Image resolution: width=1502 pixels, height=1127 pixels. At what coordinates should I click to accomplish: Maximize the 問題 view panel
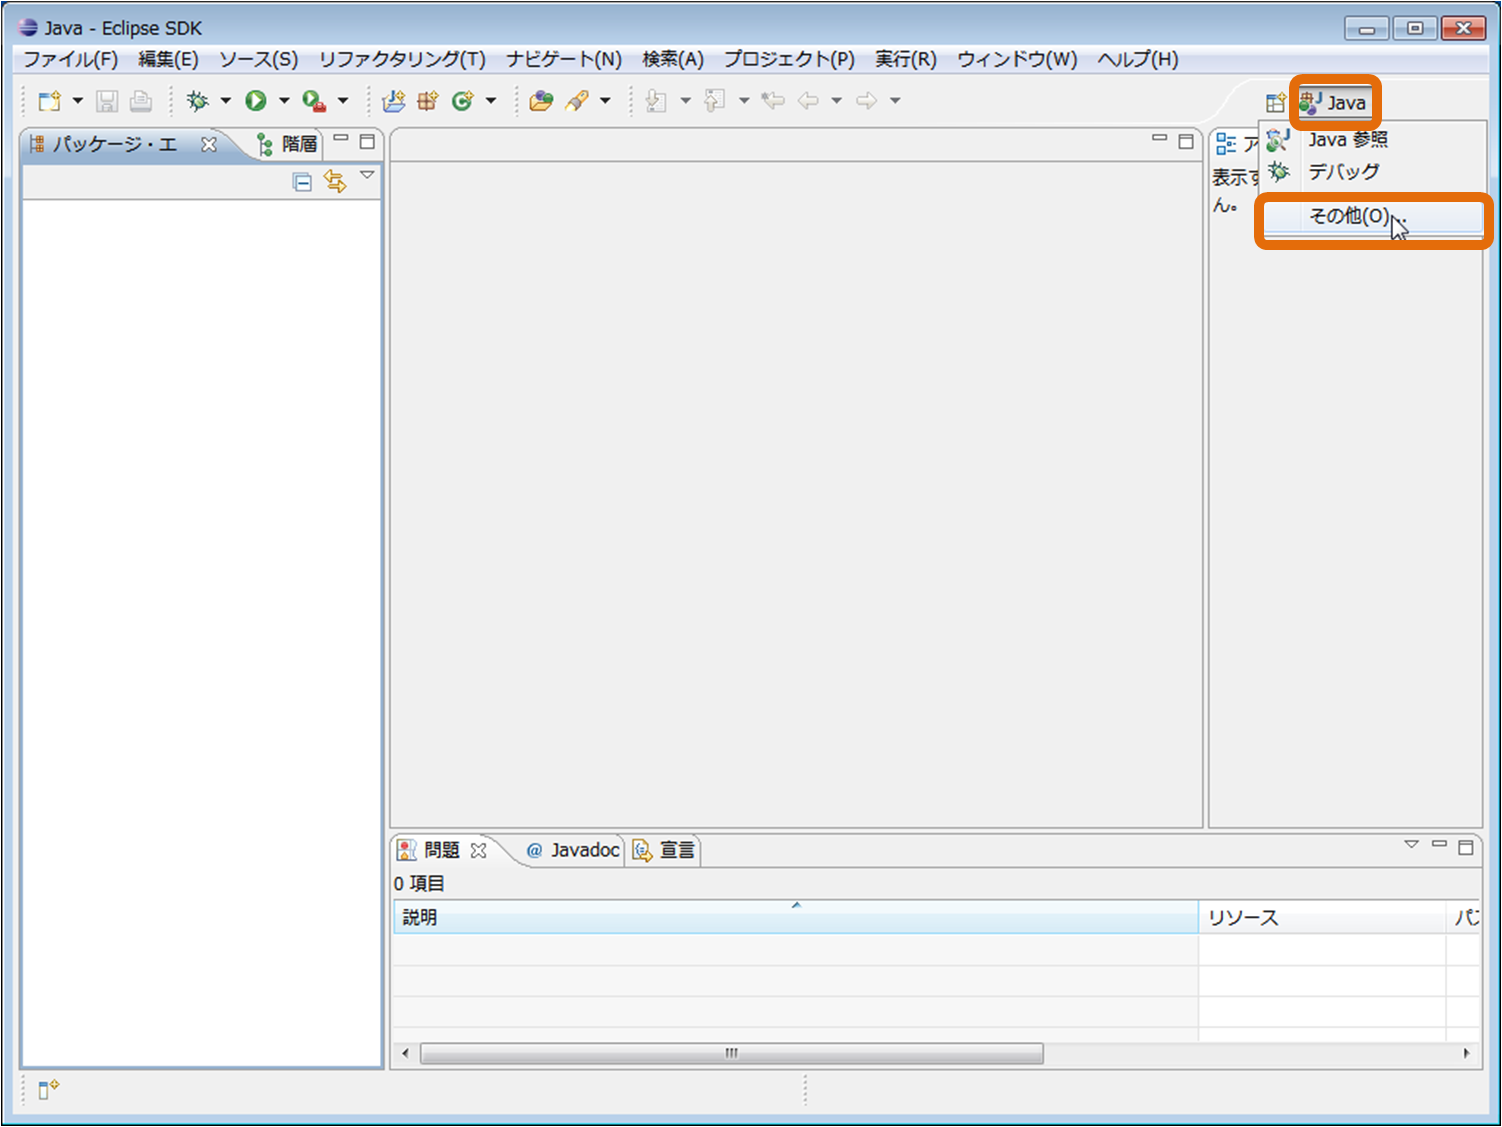(1465, 848)
